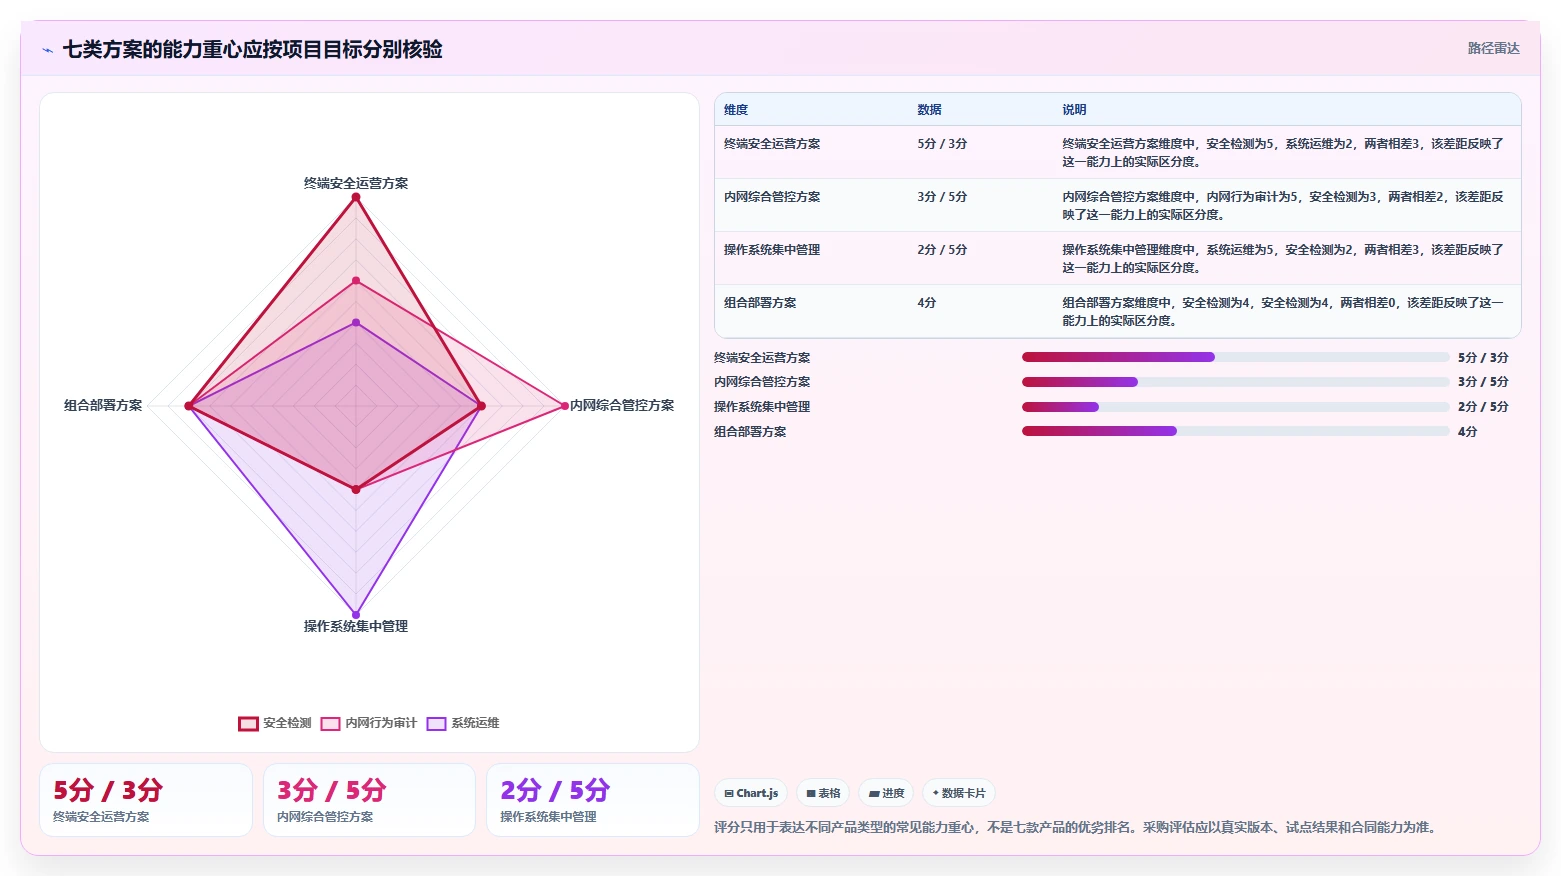Select table row 操作系统集中管理
Viewport: 1561px width, 876px height.
(1118, 258)
